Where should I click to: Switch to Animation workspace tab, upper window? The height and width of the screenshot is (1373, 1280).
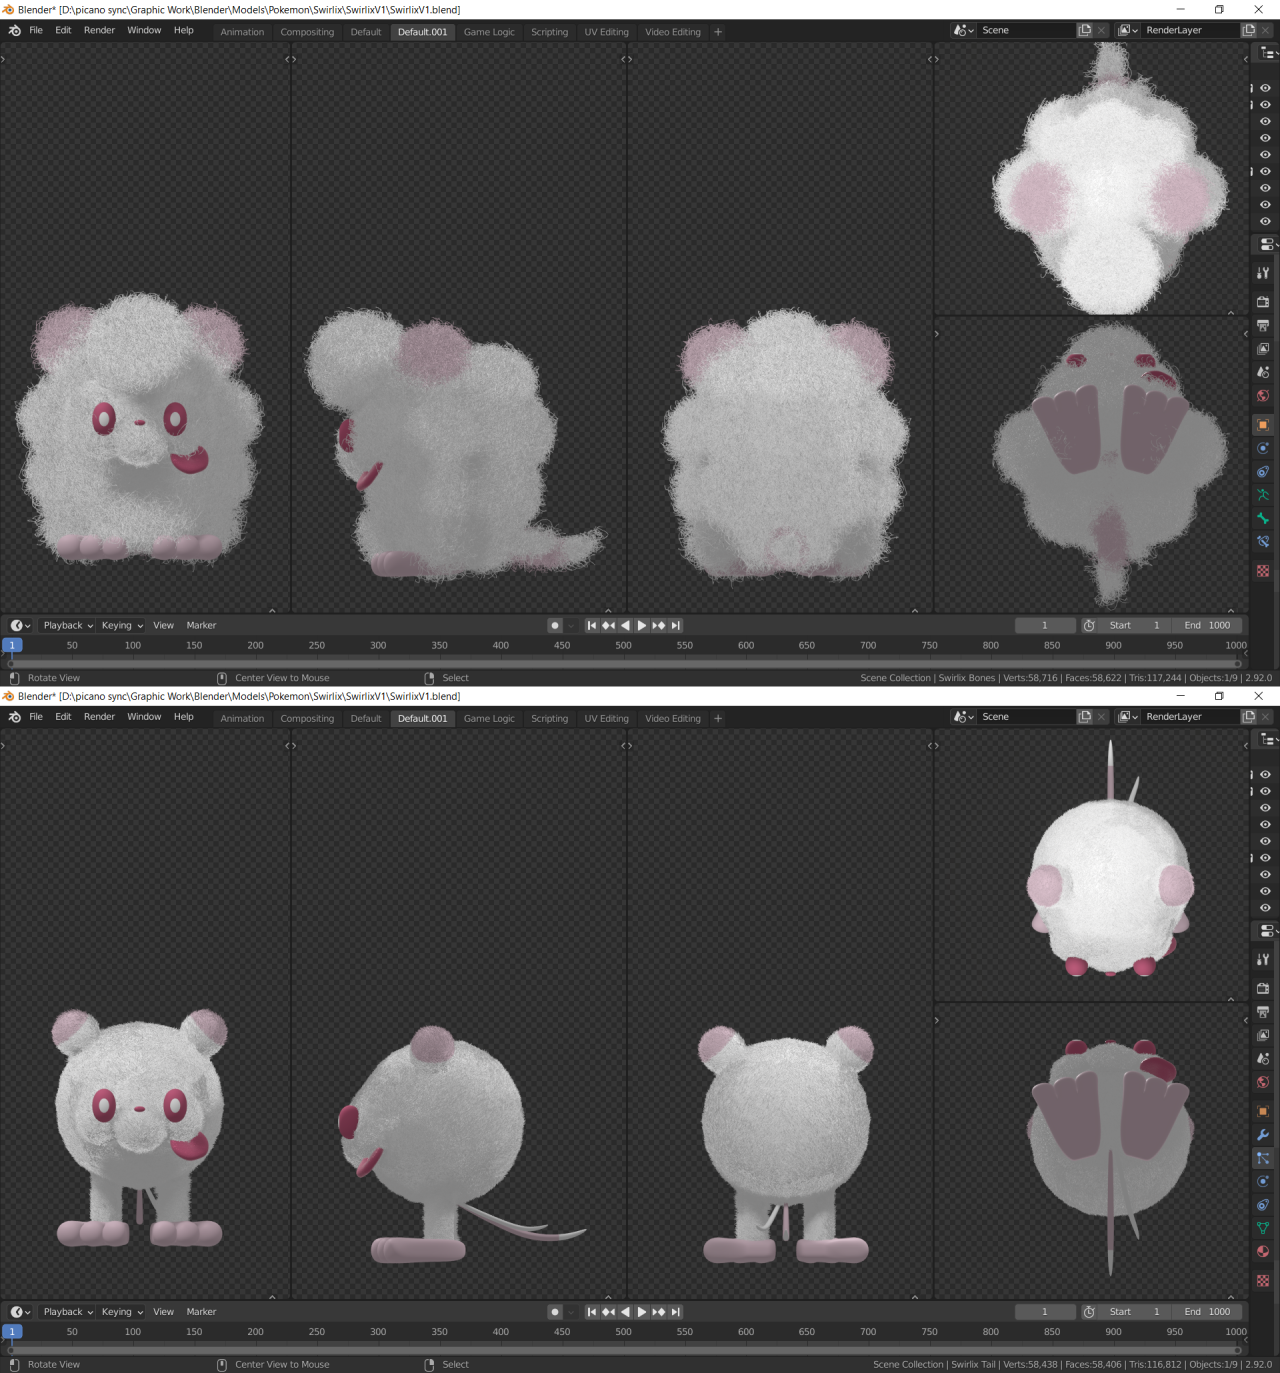[242, 32]
